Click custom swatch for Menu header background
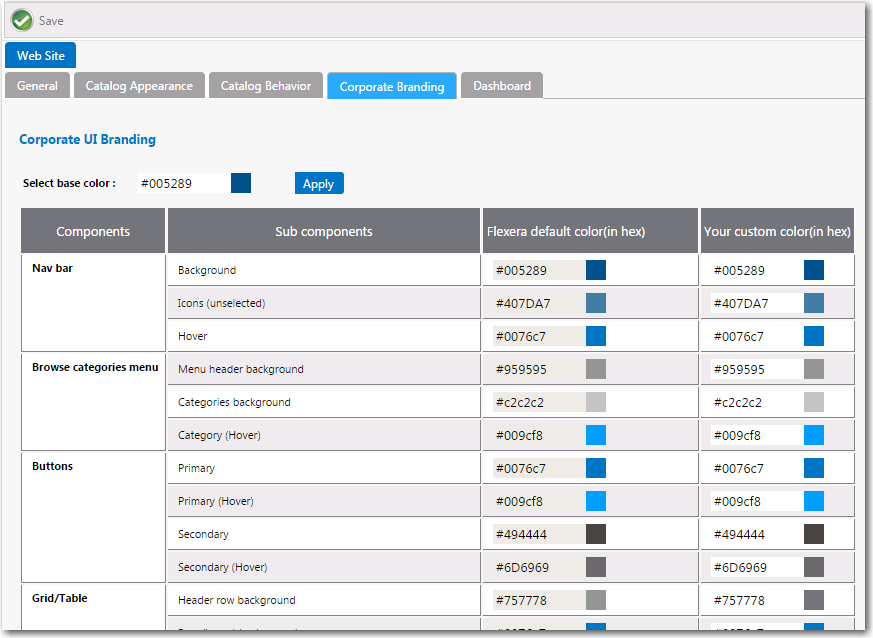873x638 pixels. coord(814,369)
